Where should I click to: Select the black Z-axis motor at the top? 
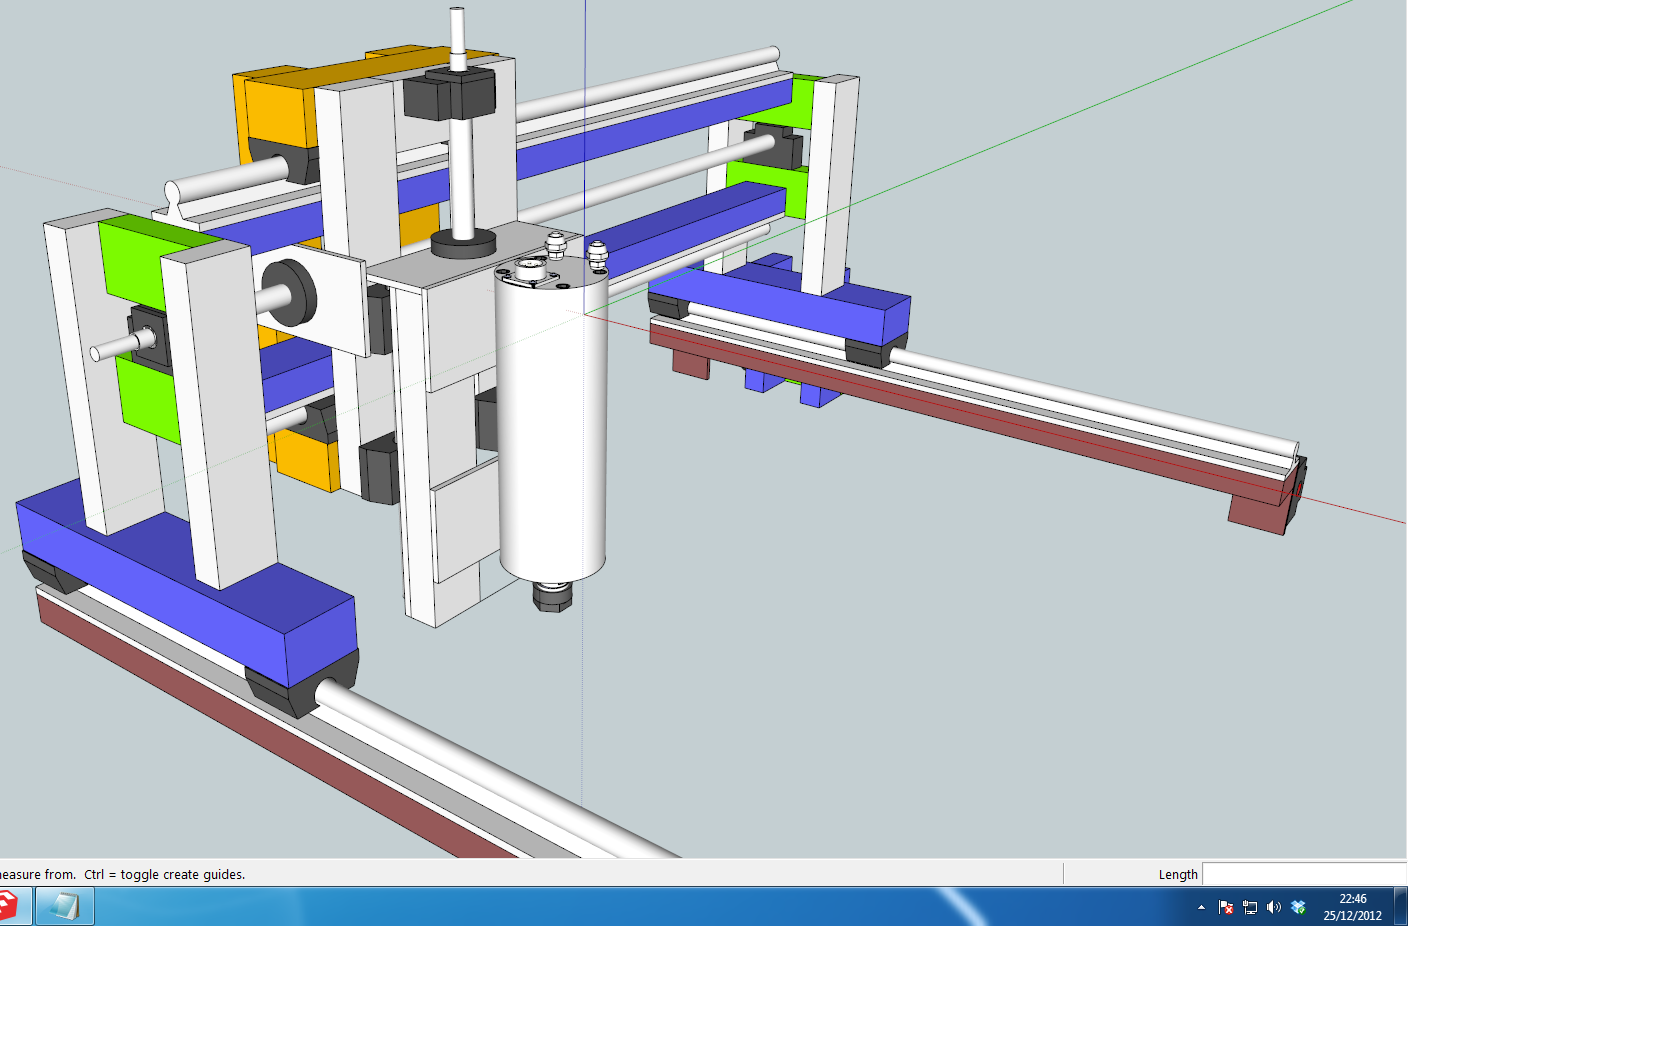[450, 95]
